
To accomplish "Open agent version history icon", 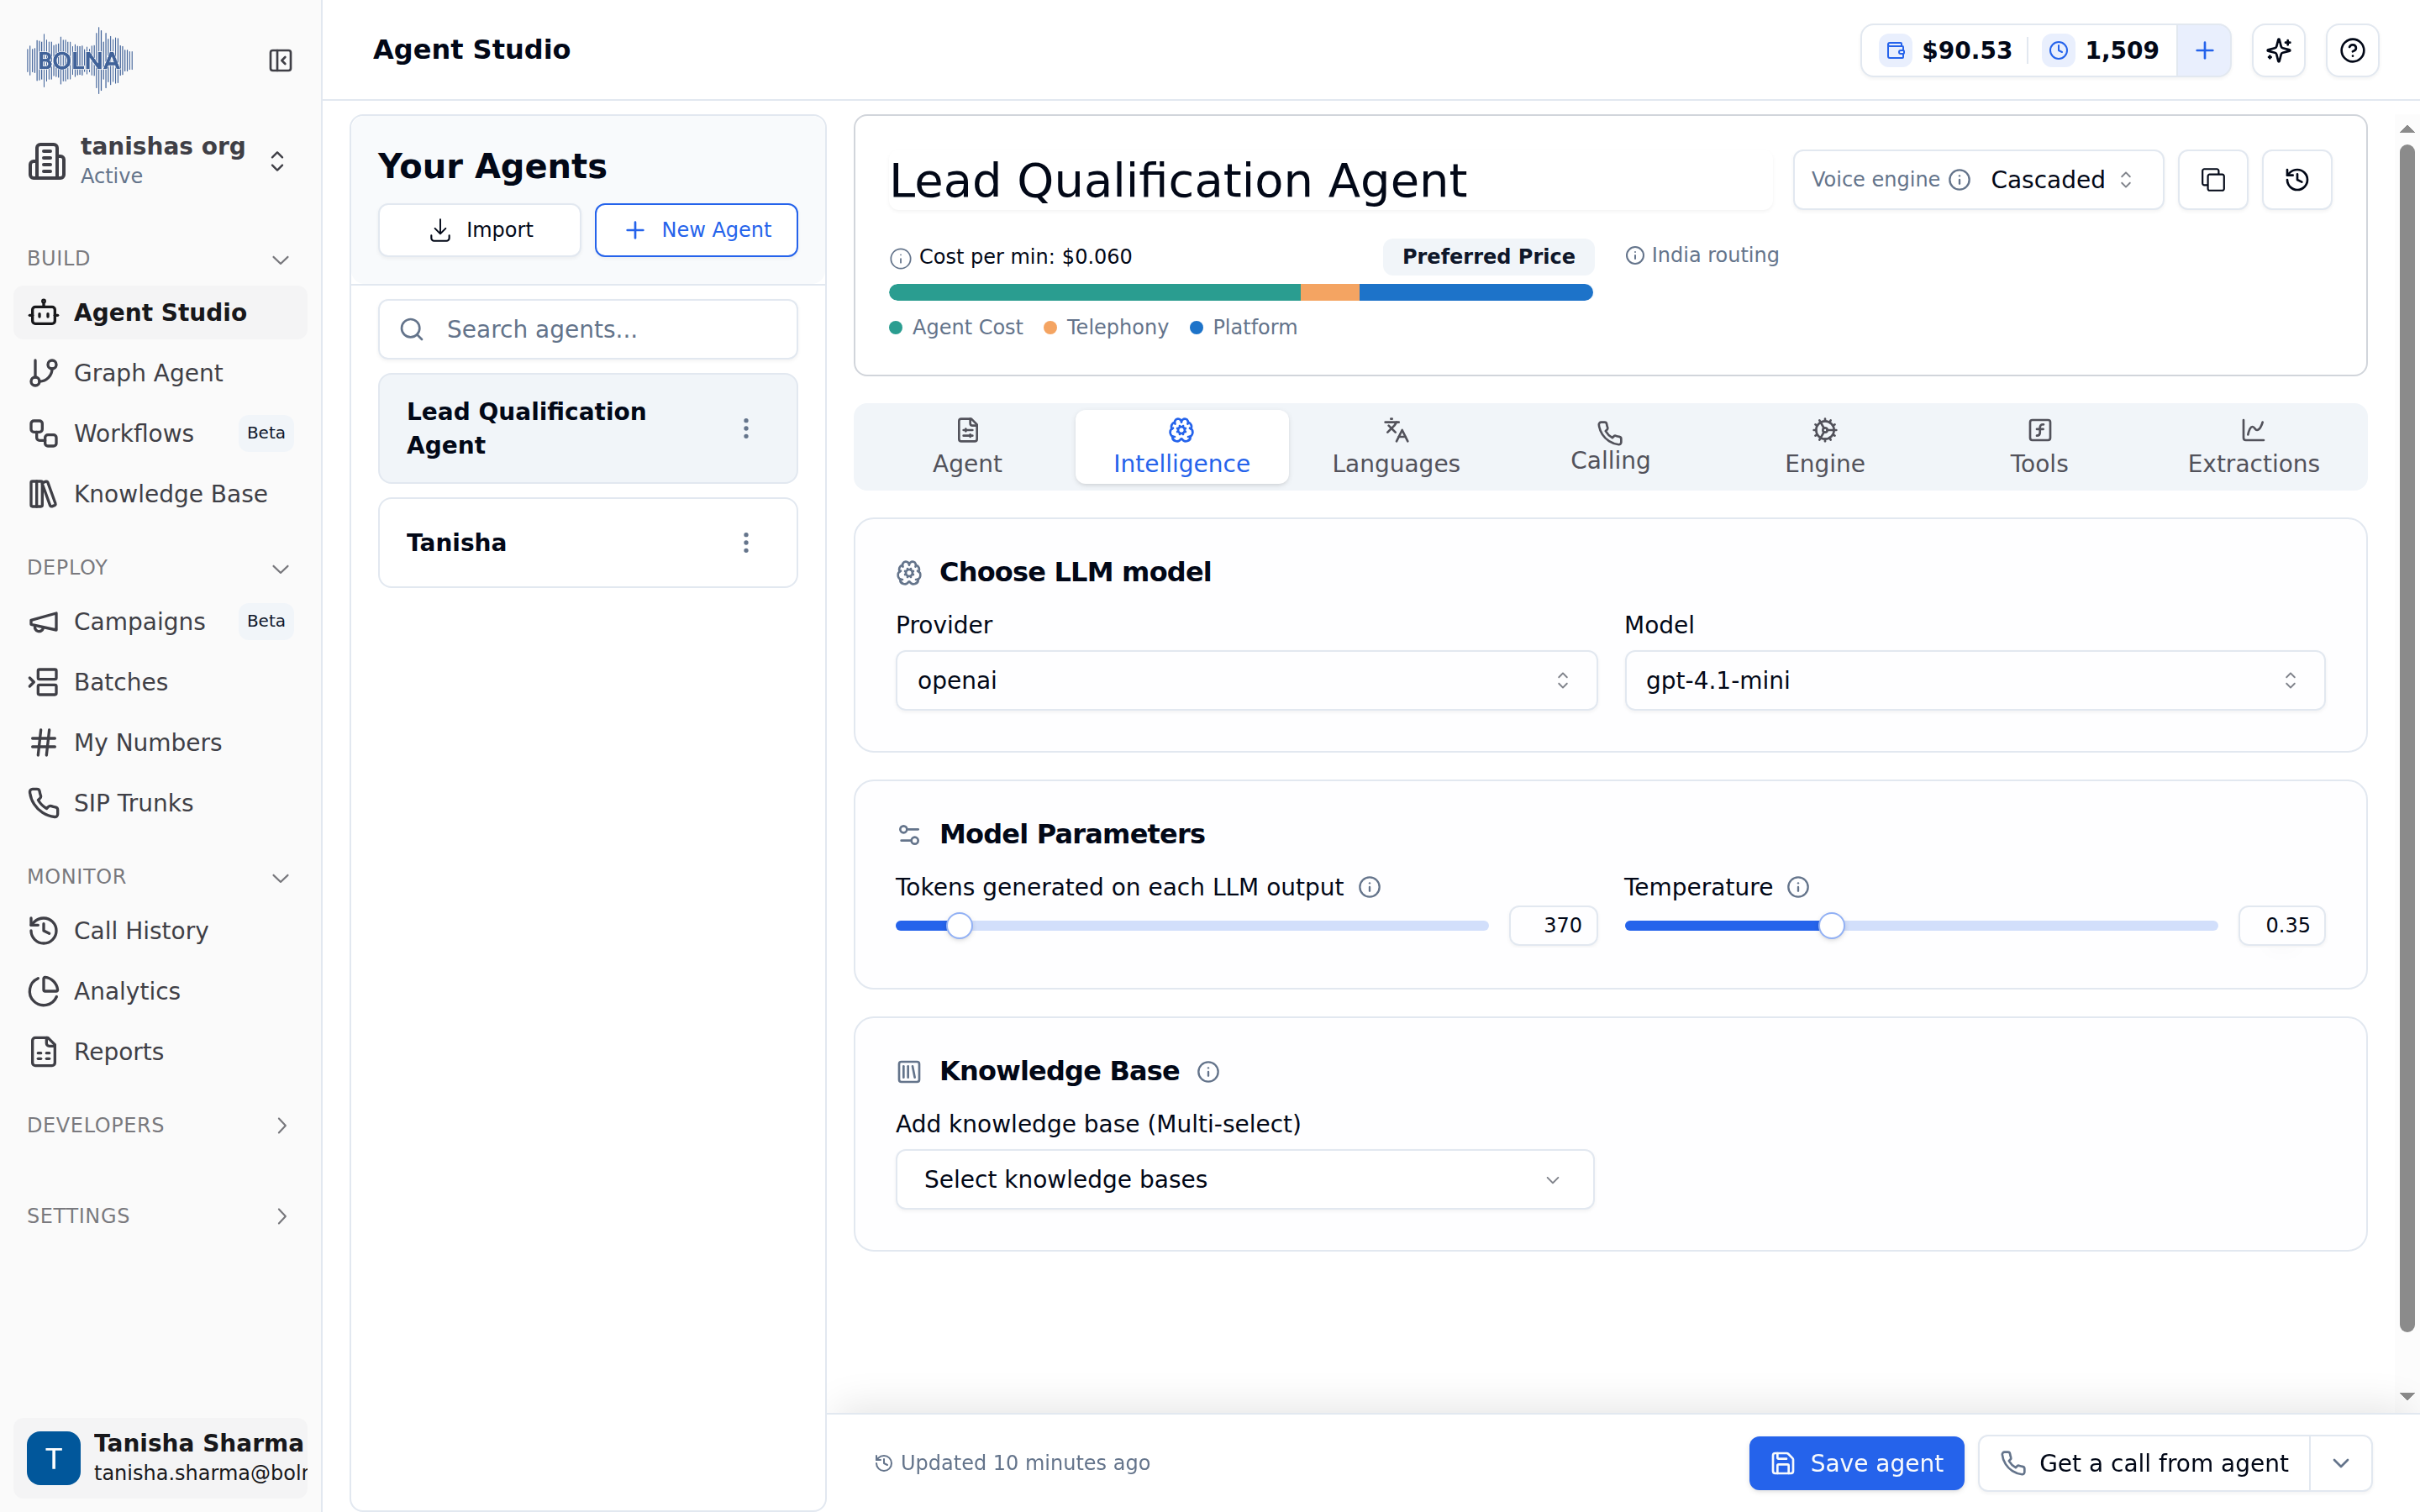I will 2297,180.
